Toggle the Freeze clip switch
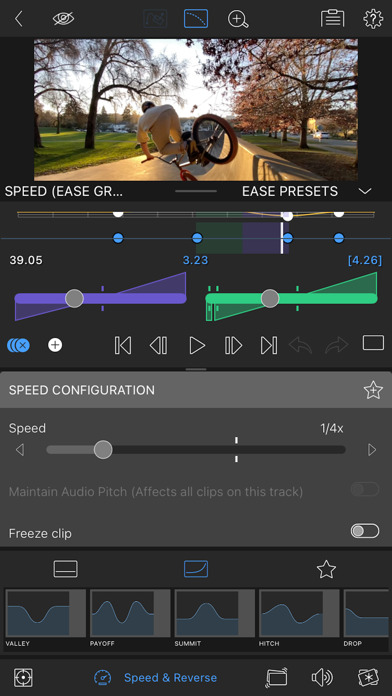Viewport: 392px width, 696px height. coord(365,531)
